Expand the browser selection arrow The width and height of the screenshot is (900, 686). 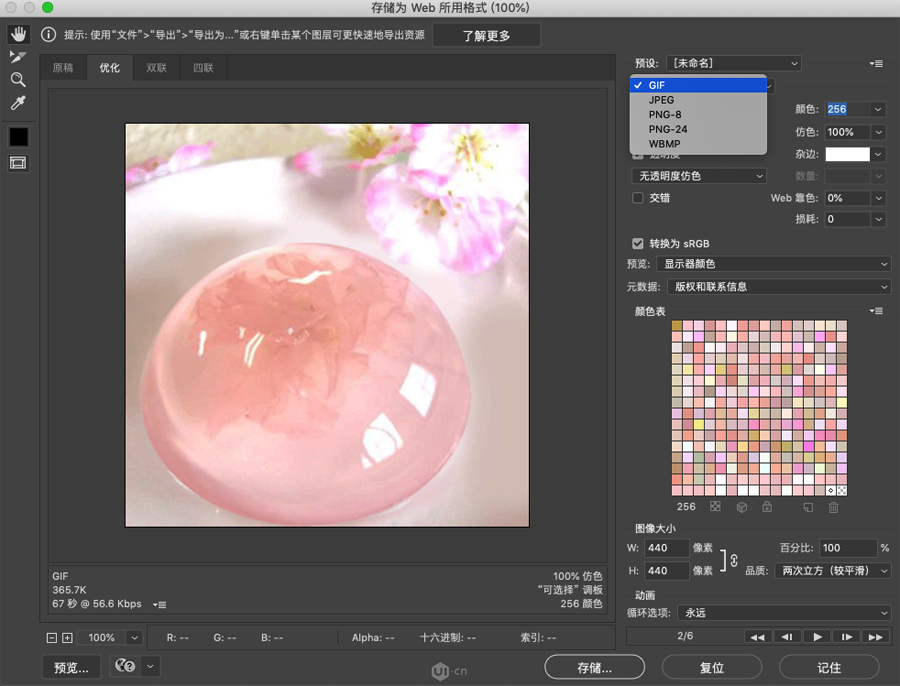150,666
